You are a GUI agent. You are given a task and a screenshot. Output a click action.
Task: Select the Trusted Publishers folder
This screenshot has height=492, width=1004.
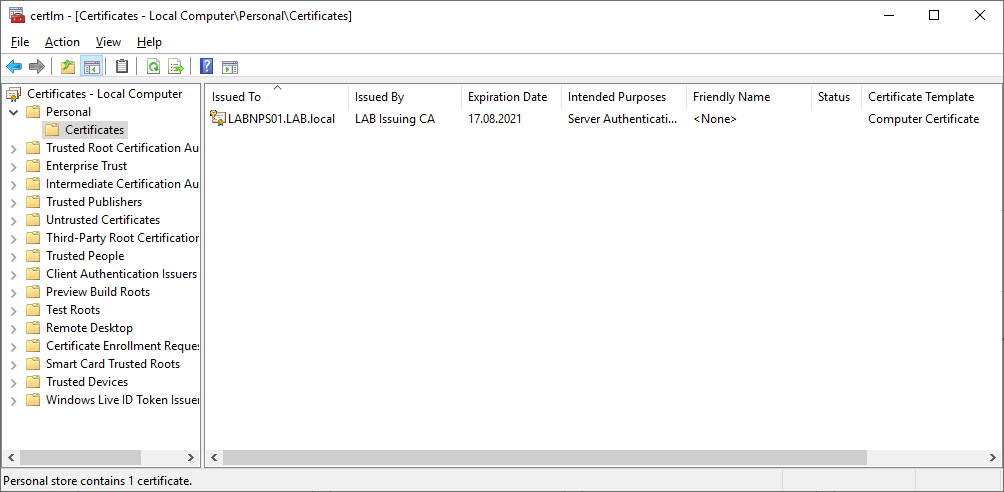93,202
